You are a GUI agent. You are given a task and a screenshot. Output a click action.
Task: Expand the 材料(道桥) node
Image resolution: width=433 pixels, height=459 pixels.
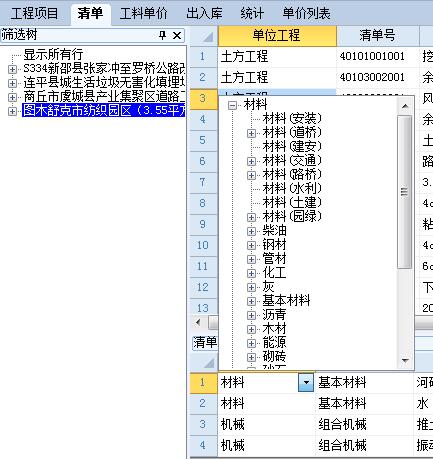[x=251, y=133]
